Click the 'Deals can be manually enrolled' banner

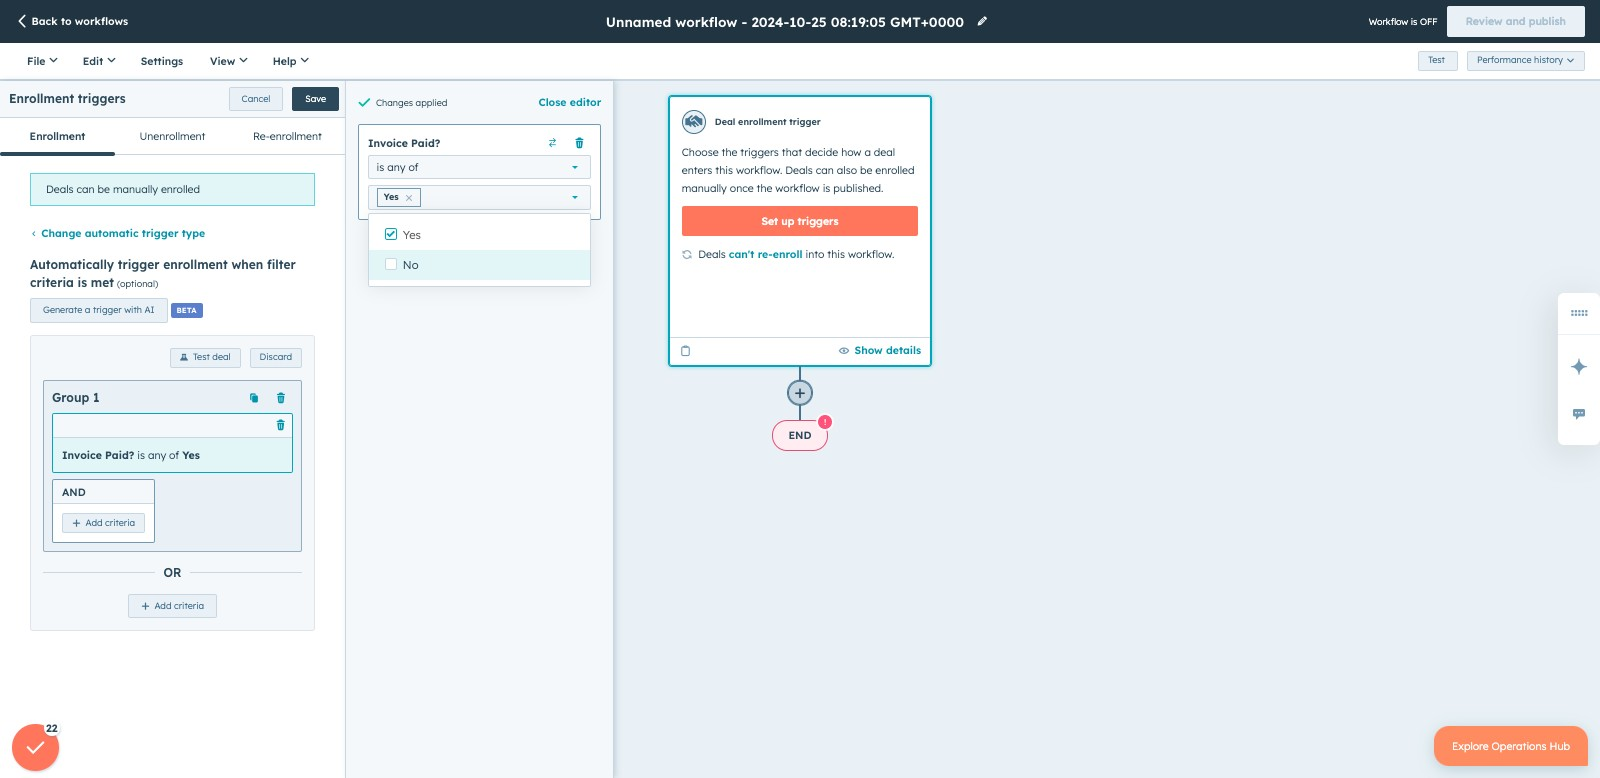(172, 189)
